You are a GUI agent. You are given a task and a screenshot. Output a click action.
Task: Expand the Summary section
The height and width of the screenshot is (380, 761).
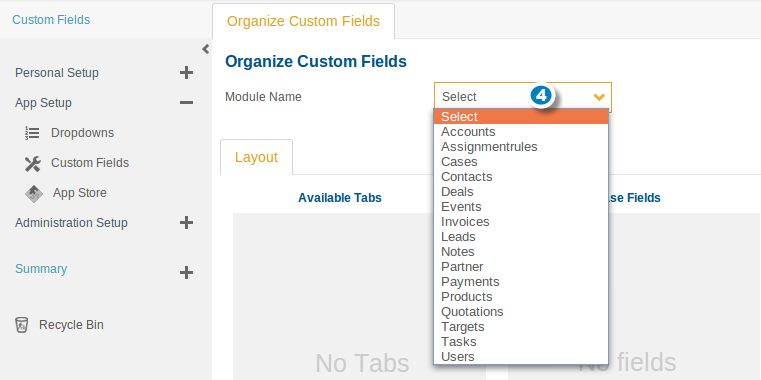click(186, 272)
